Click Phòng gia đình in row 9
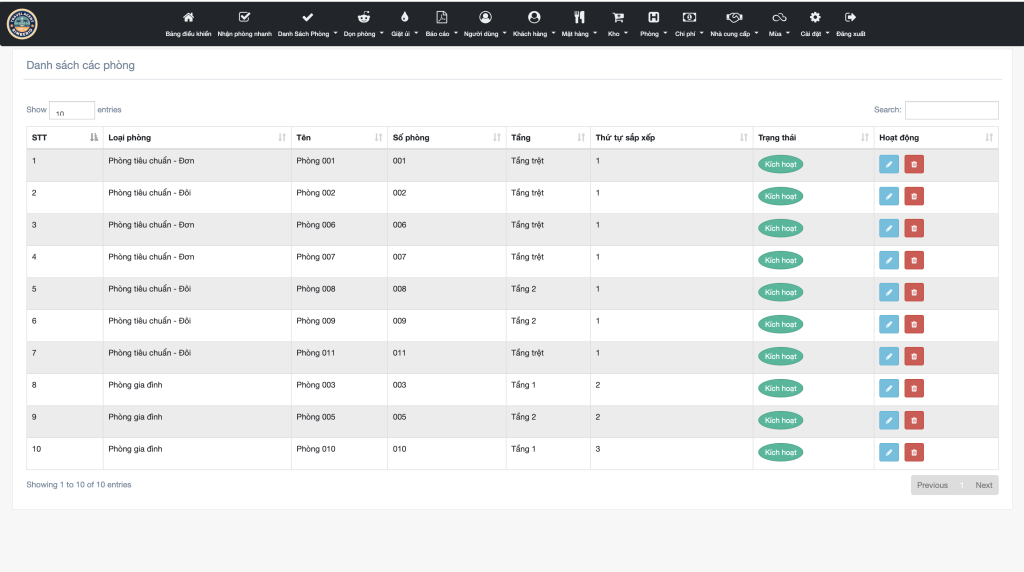Screen dimensions: 1024x572 (x=135, y=417)
